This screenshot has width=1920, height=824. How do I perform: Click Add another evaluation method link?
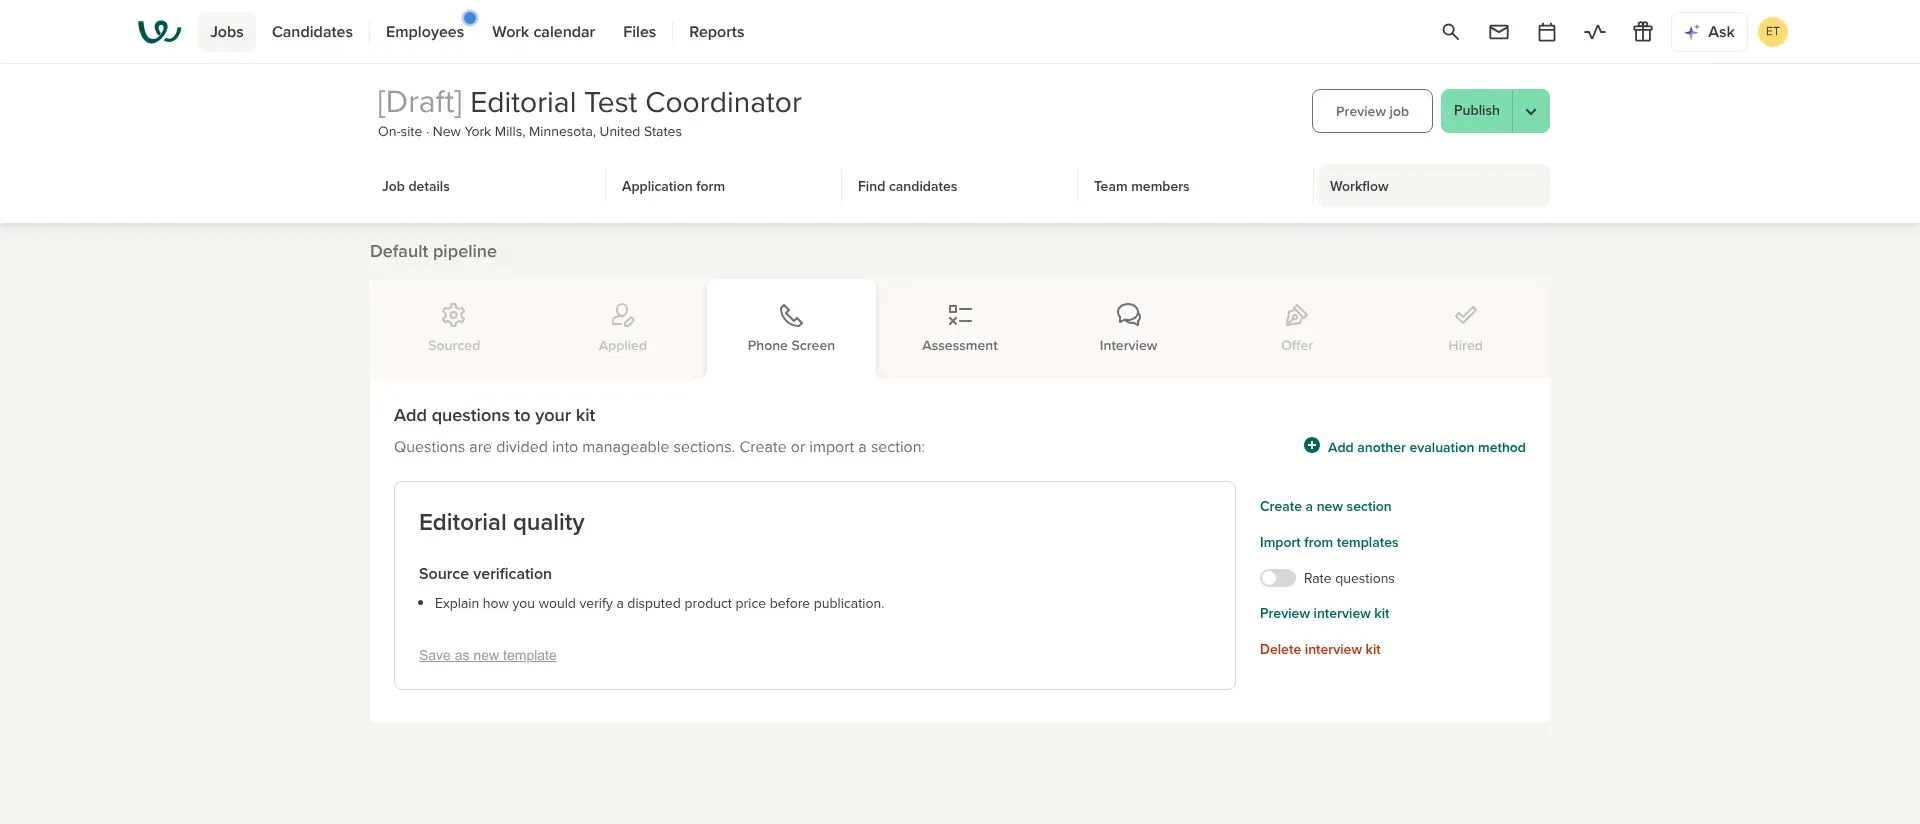(x=1426, y=447)
